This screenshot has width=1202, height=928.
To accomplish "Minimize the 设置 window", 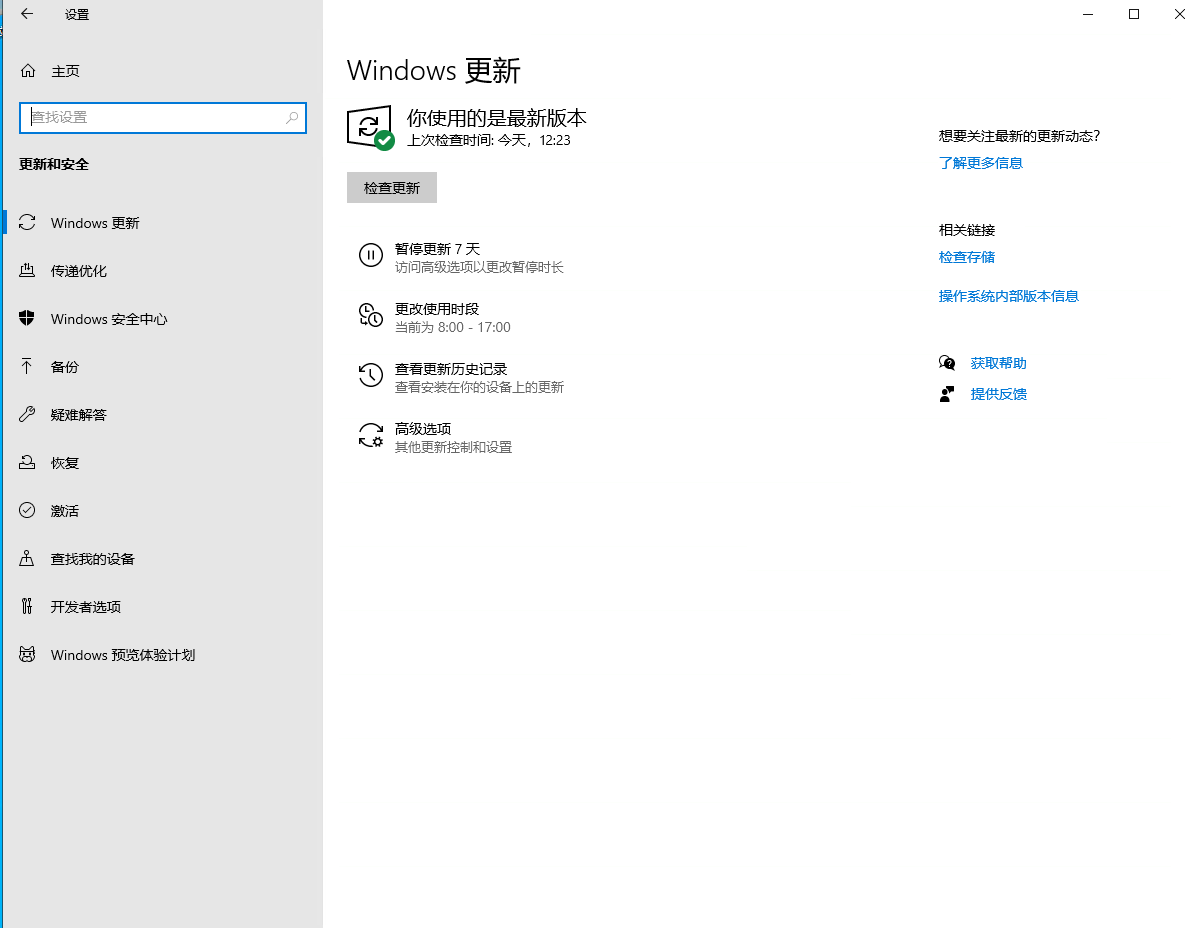I will click(x=1088, y=14).
